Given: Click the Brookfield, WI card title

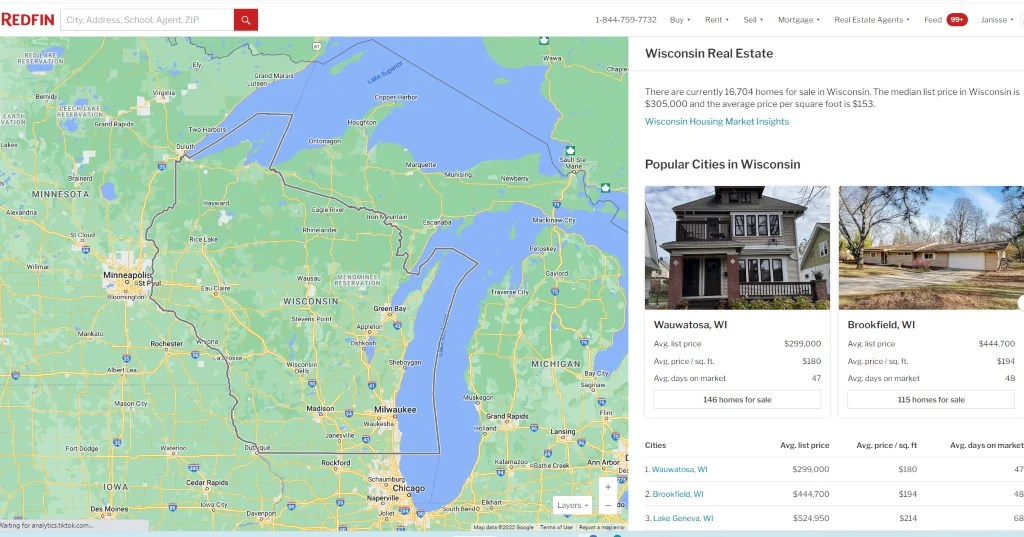Looking at the screenshot, I should (881, 325).
